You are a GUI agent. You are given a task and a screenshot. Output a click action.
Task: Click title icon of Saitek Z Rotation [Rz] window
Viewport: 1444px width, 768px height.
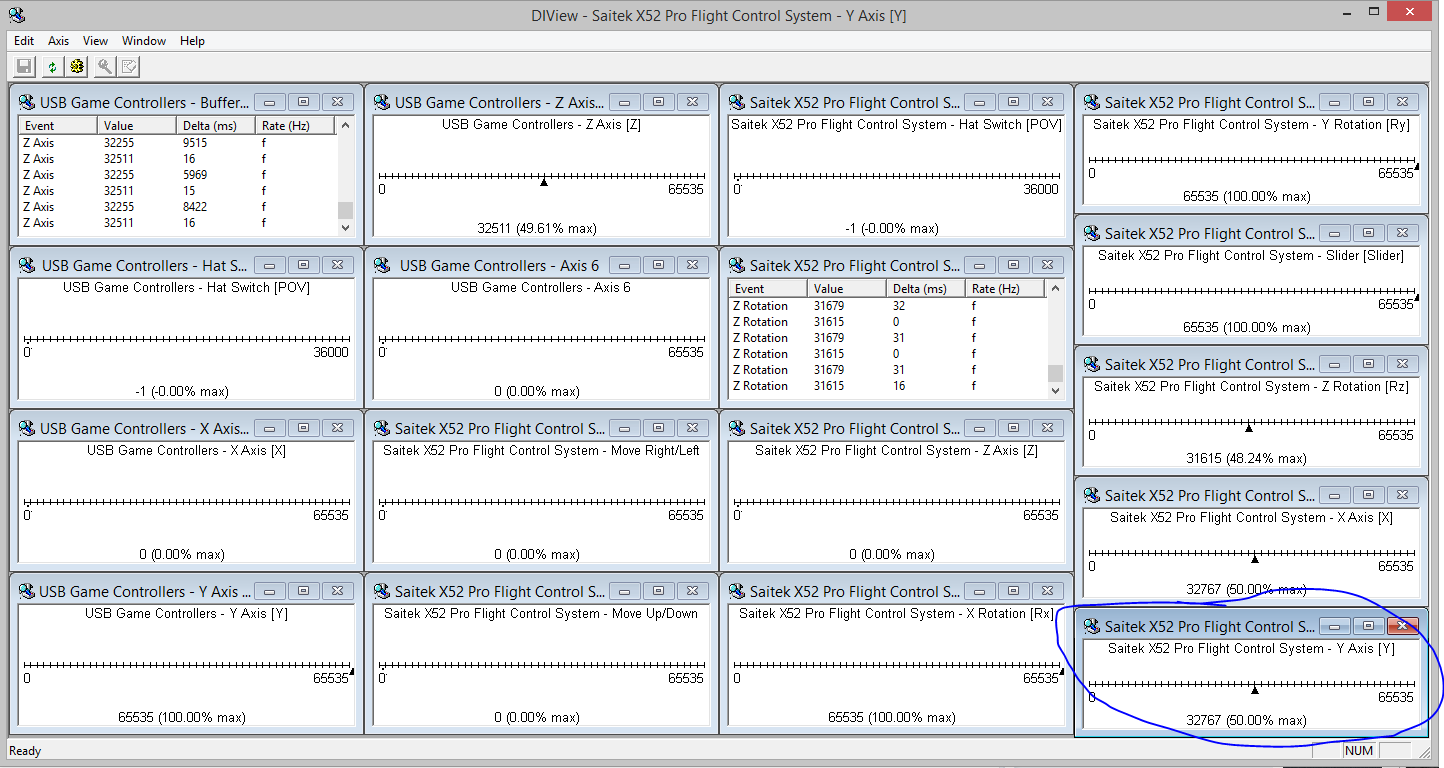1092,364
